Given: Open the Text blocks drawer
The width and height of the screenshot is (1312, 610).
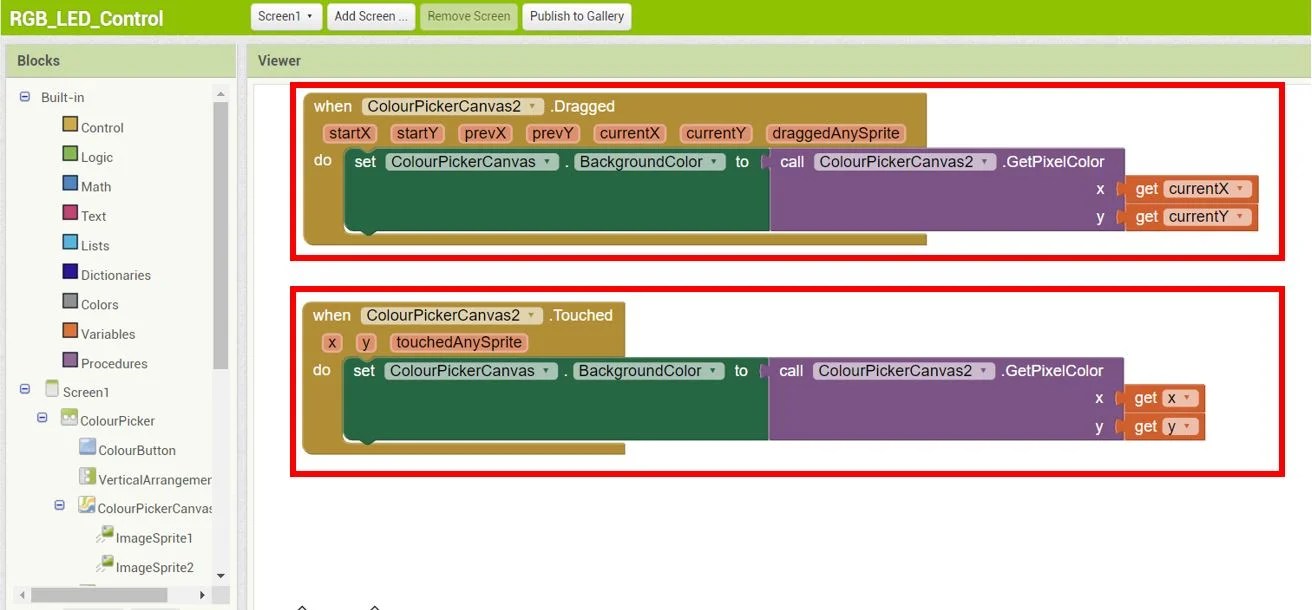Looking at the screenshot, I should coord(94,215).
